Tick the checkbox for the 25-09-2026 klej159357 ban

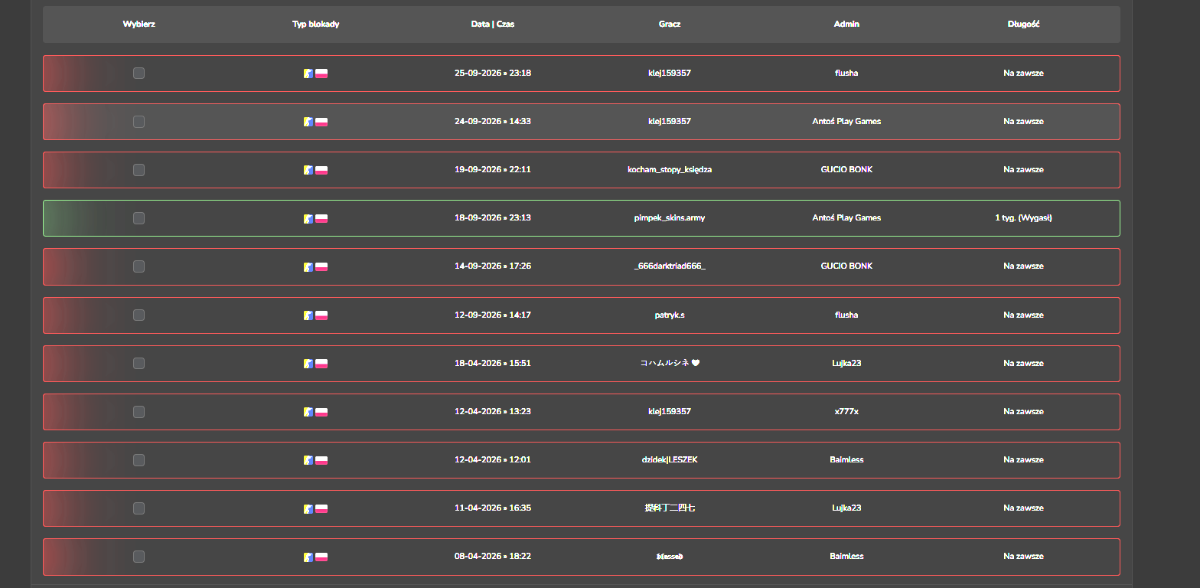click(139, 73)
